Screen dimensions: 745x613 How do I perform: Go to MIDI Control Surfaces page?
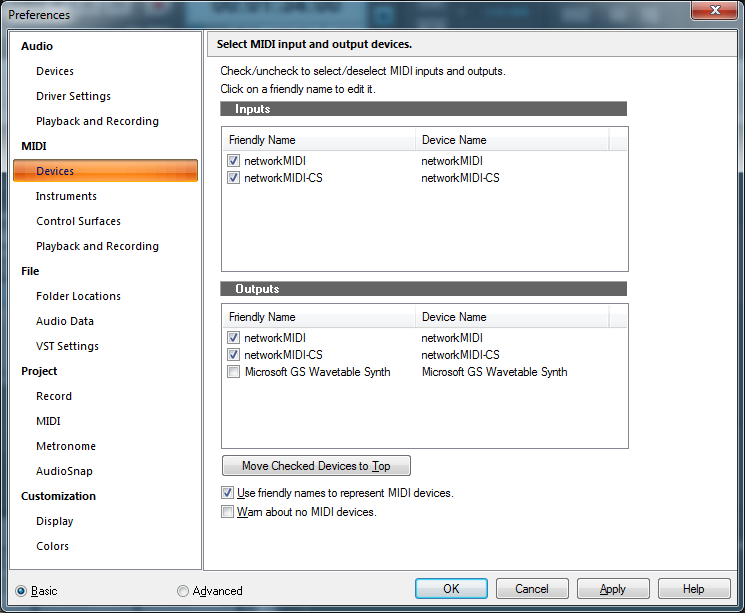pyautogui.click(x=78, y=221)
